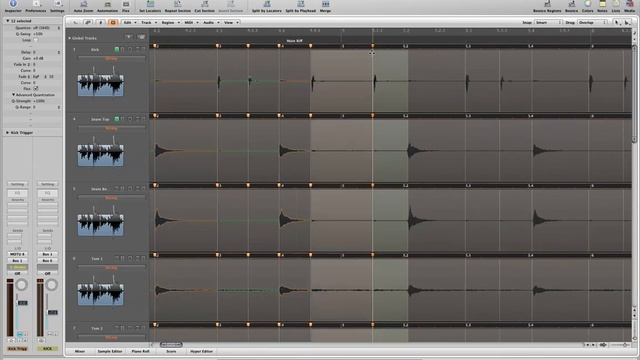640x360 pixels.
Task: Open the Audio menu in Arrange area
Action: point(211,22)
